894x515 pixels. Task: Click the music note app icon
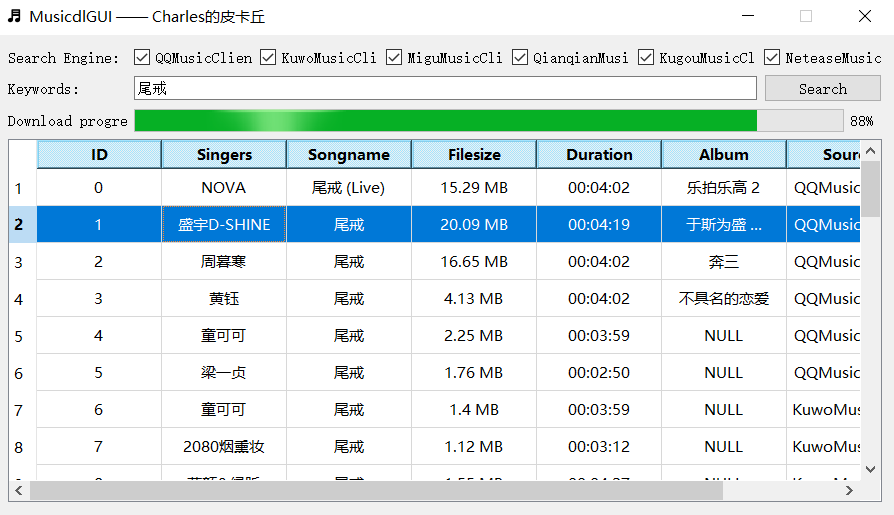(14, 16)
